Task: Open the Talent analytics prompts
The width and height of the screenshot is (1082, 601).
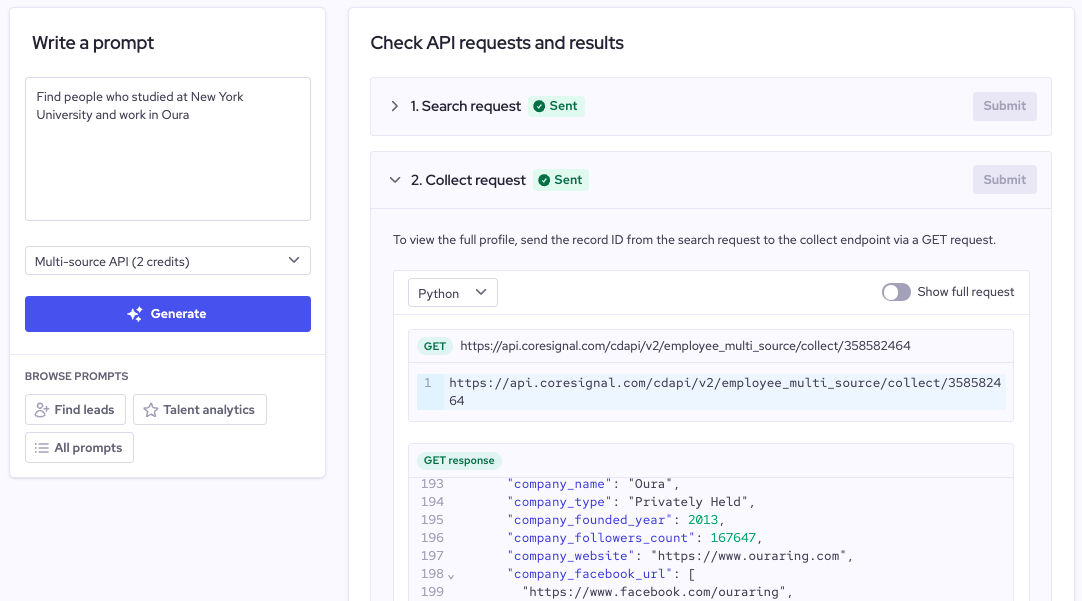Action: 199,410
